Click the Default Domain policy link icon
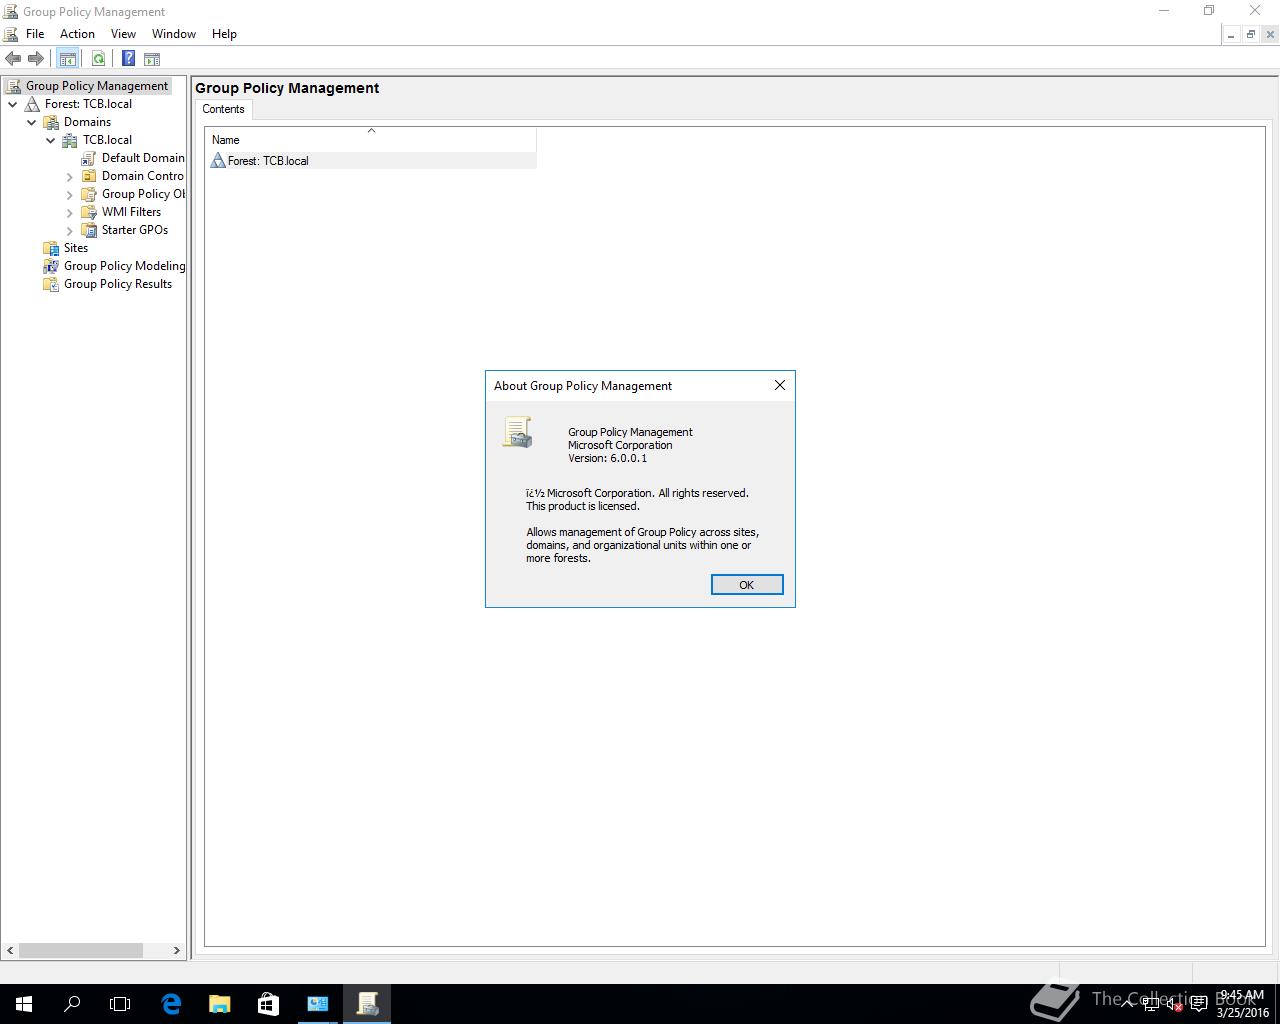 tap(89, 158)
